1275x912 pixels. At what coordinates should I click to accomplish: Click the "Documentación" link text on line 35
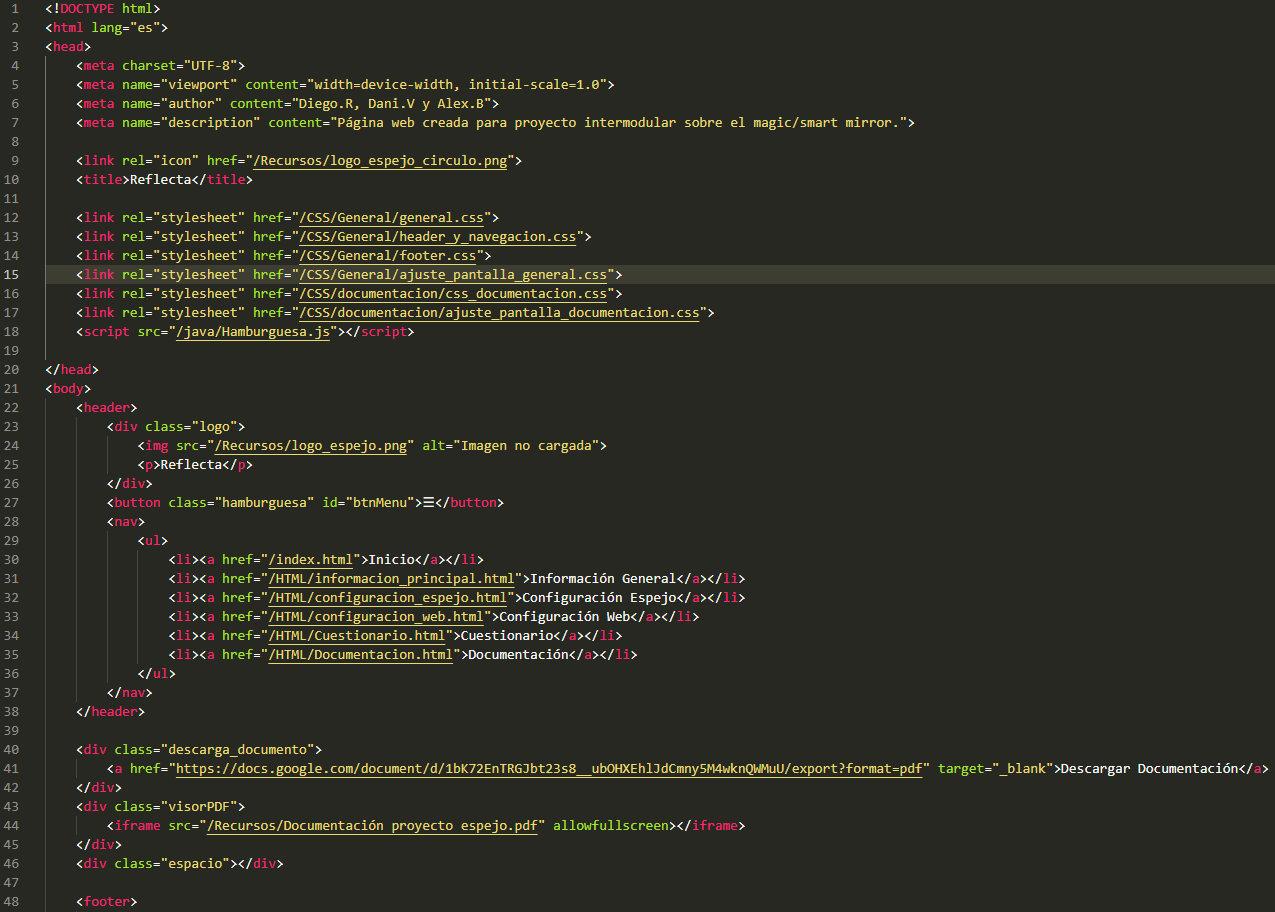click(518, 654)
